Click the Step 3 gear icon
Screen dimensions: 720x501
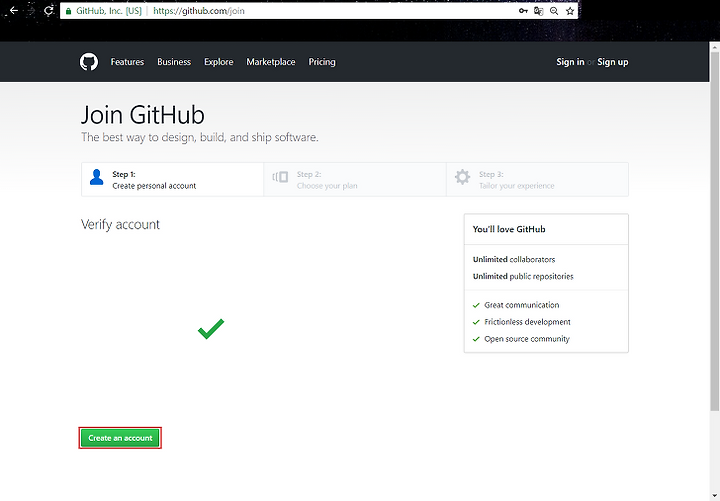click(x=462, y=177)
